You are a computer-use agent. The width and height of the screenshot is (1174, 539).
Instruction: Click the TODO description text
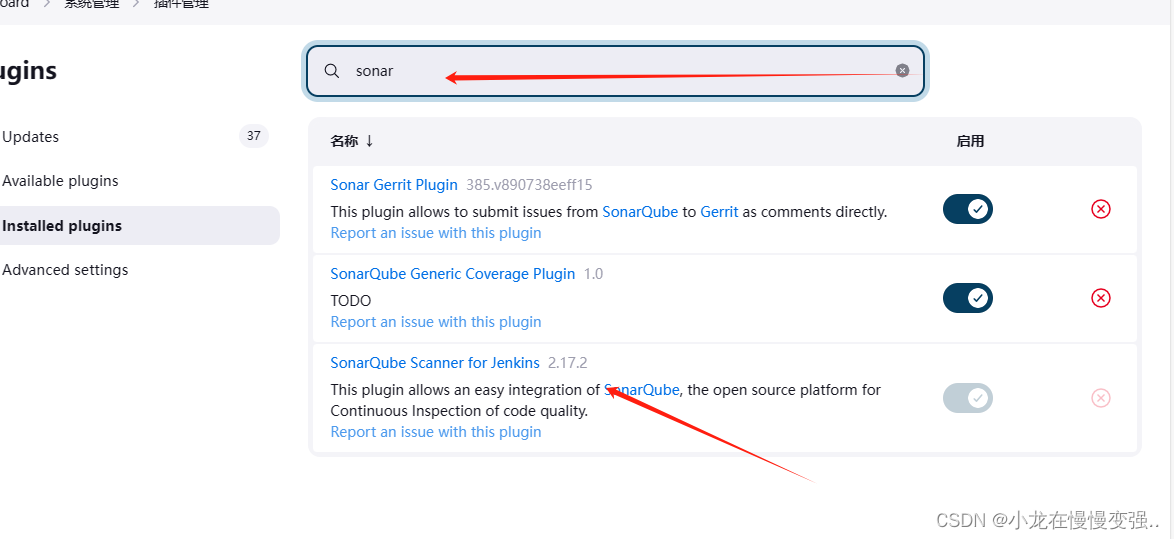click(350, 301)
